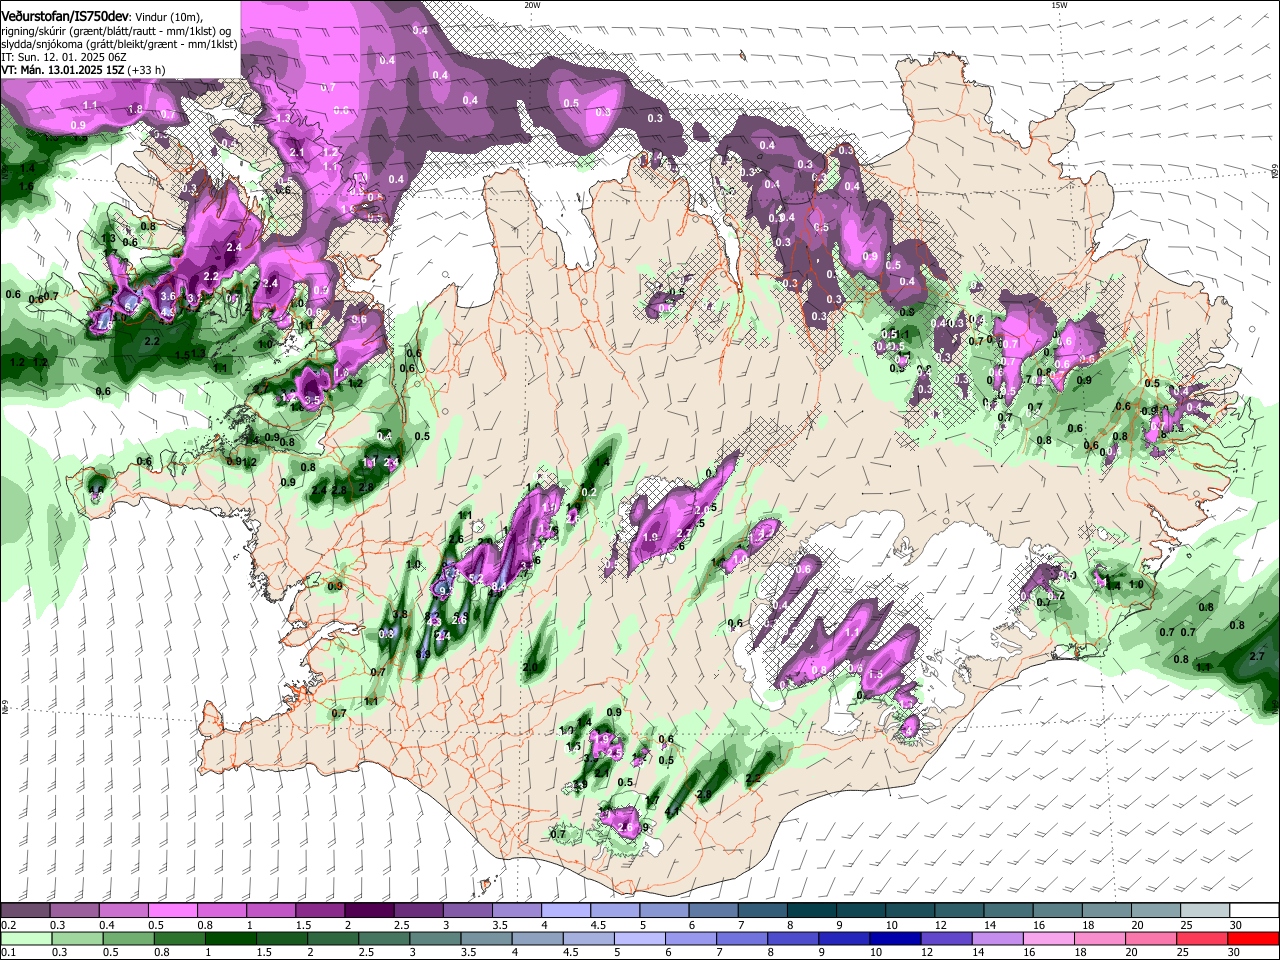Pick the dark teal swatch between 8 and 9, top legend row
The height and width of the screenshot is (960, 1280).
pos(811,911)
